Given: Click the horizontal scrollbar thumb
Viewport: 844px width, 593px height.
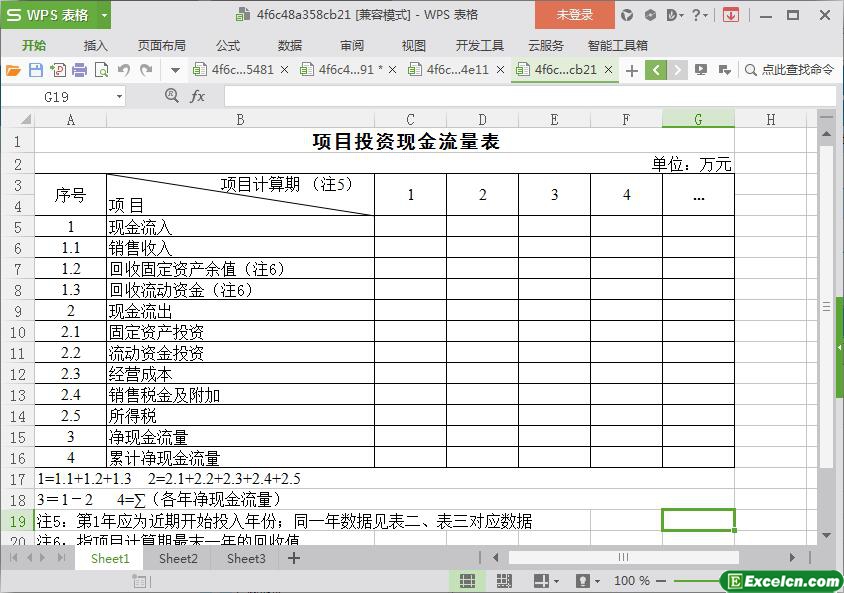Looking at the screenshot, I should [623, 557].
